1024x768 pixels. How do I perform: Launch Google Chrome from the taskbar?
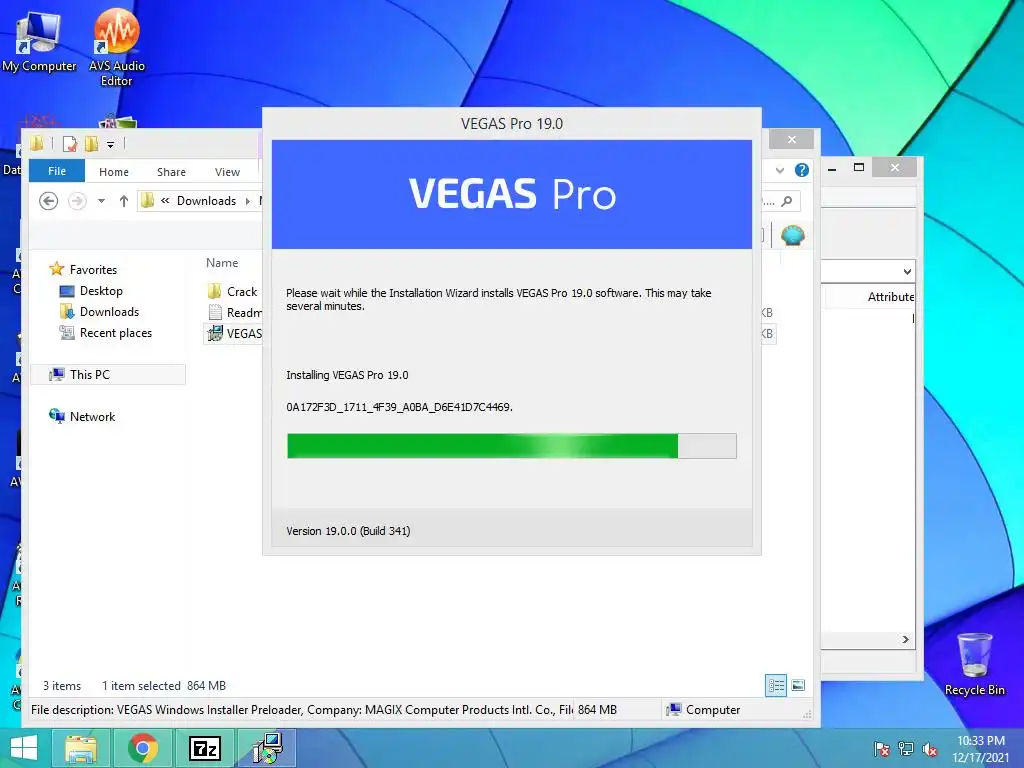[143, 748]
